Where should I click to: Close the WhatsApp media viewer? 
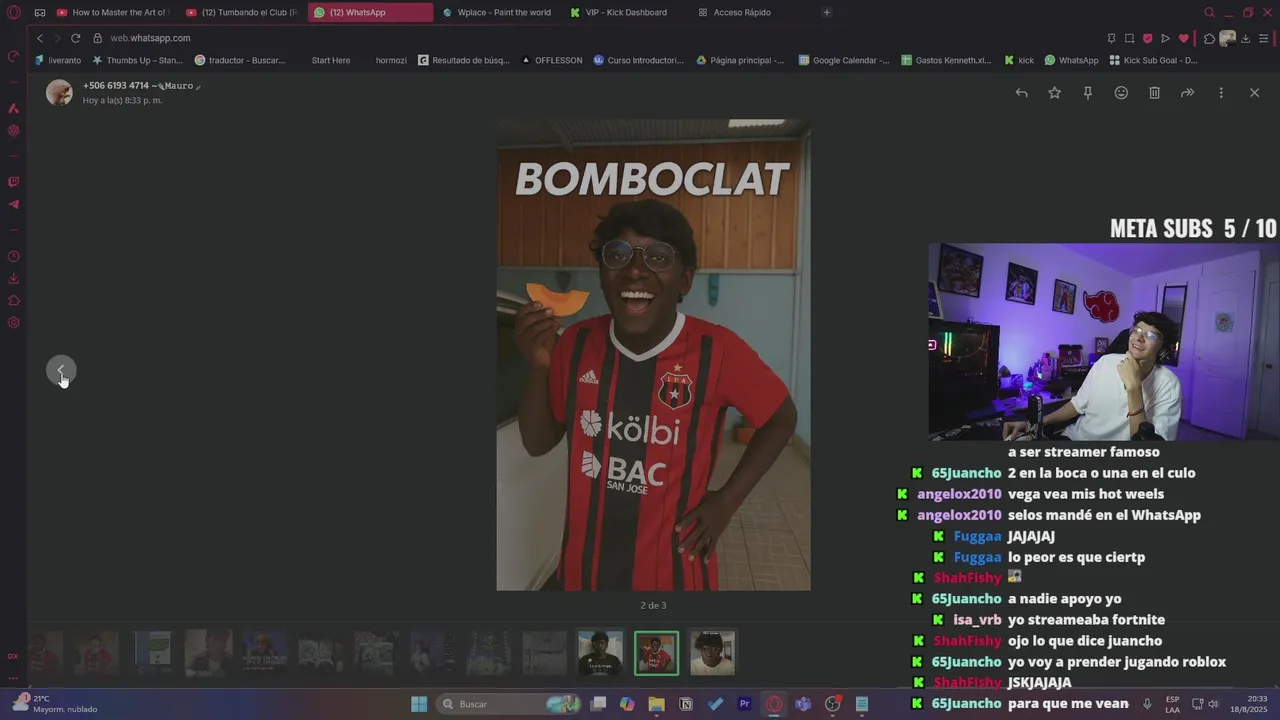[1254, 93]
